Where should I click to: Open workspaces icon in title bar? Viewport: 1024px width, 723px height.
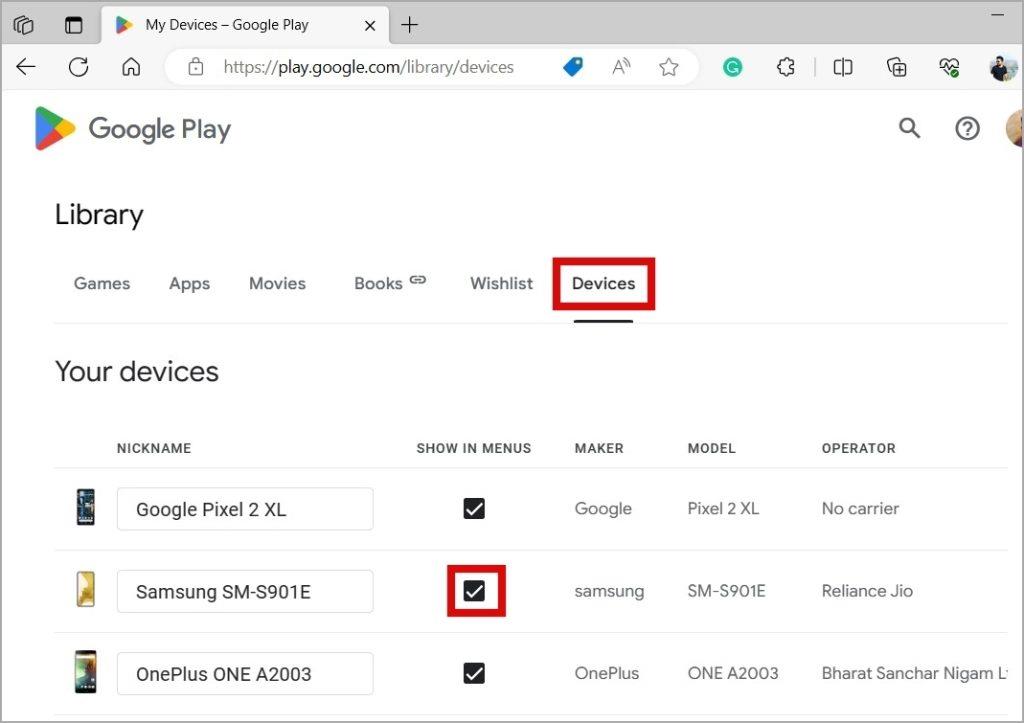coord(23,25)
